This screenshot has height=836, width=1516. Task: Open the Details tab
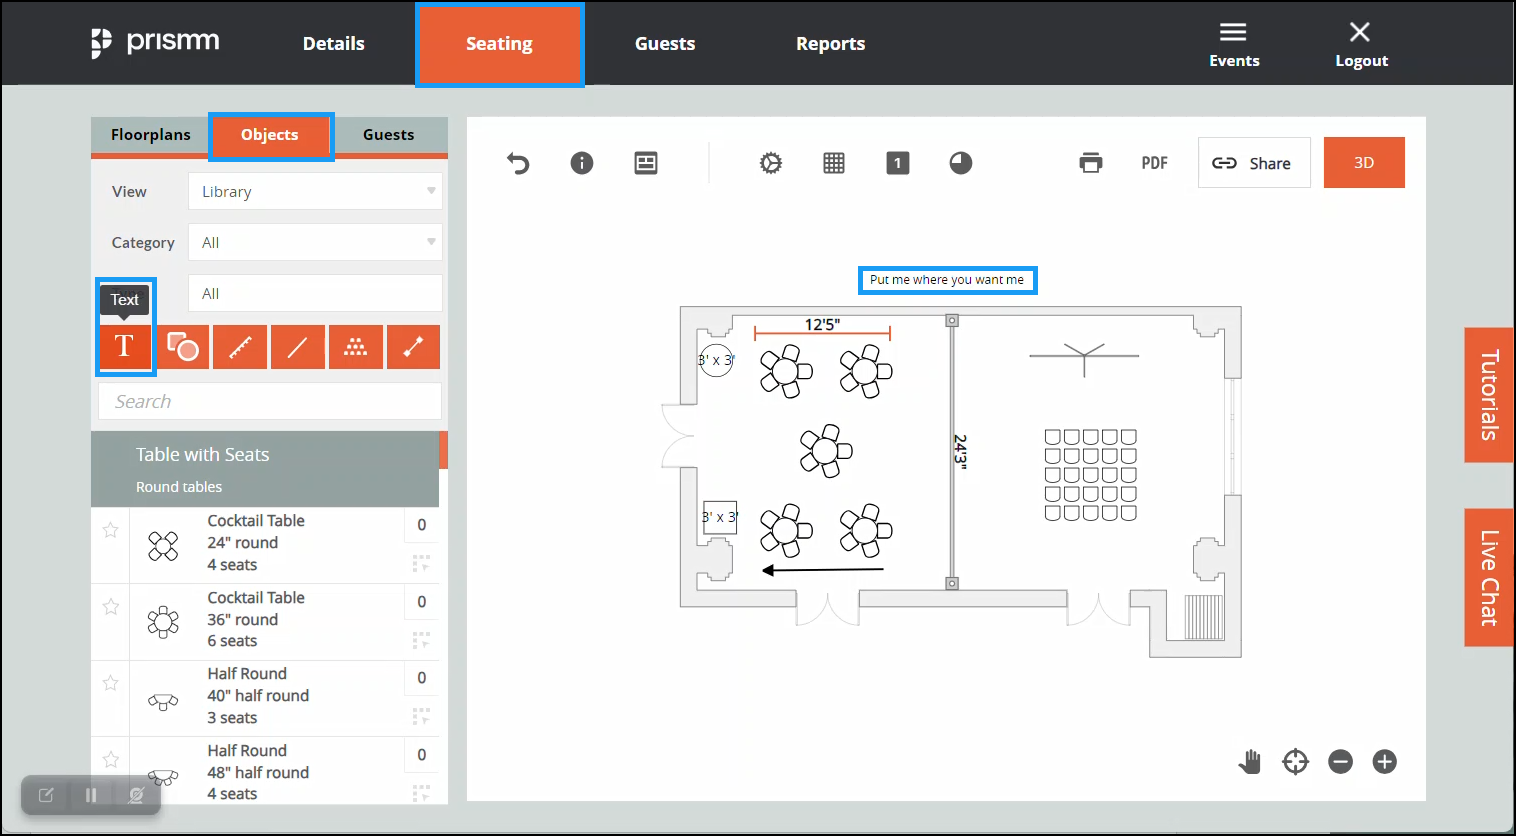334,43
